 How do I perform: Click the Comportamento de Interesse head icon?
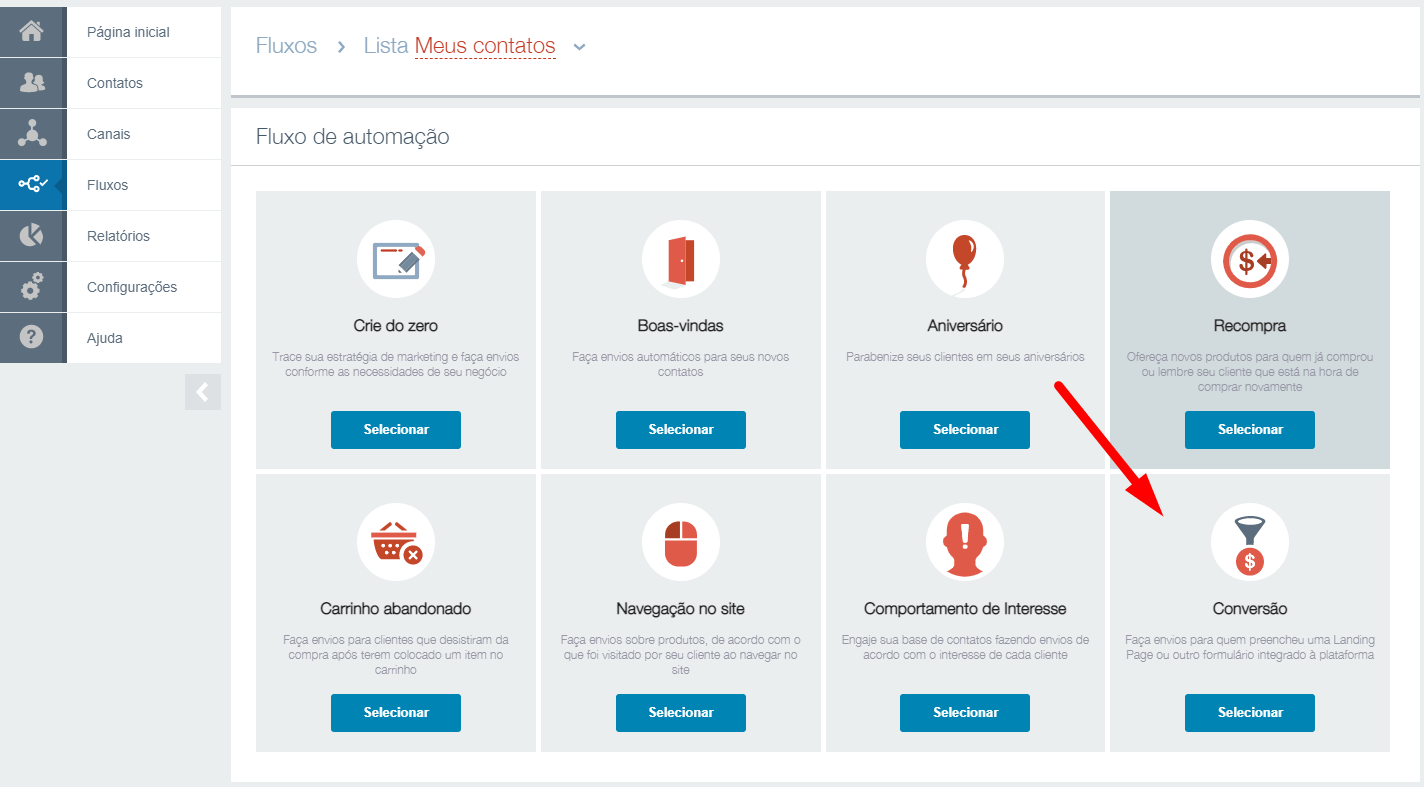(965, 542)
